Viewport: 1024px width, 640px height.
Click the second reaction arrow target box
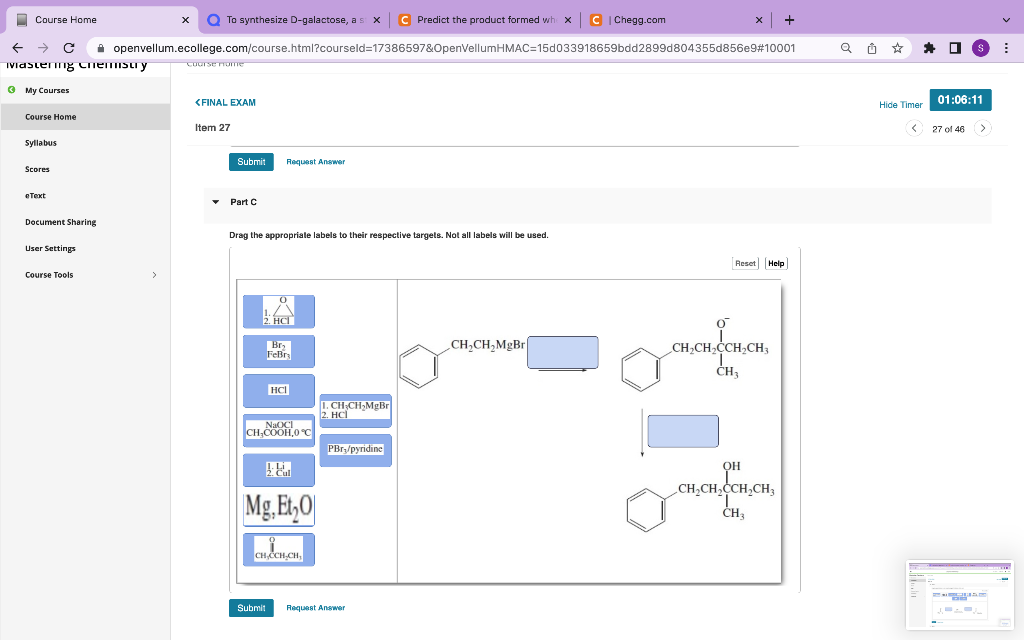click(683, 431)
